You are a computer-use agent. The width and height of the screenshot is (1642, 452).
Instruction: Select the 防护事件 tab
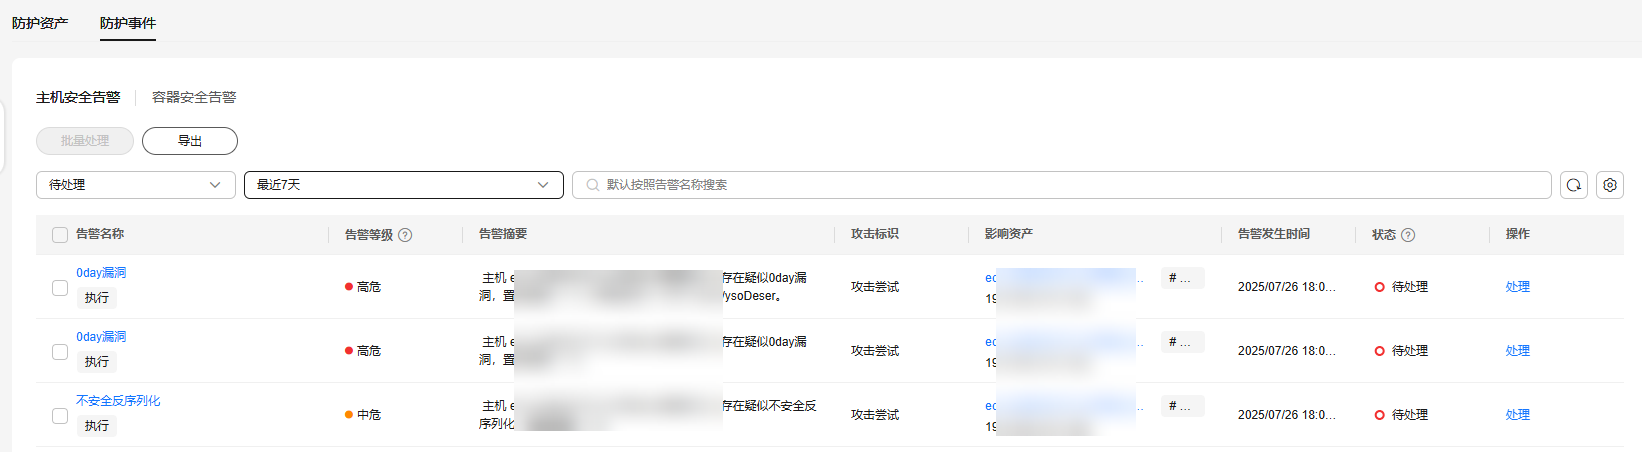point(128,23)
